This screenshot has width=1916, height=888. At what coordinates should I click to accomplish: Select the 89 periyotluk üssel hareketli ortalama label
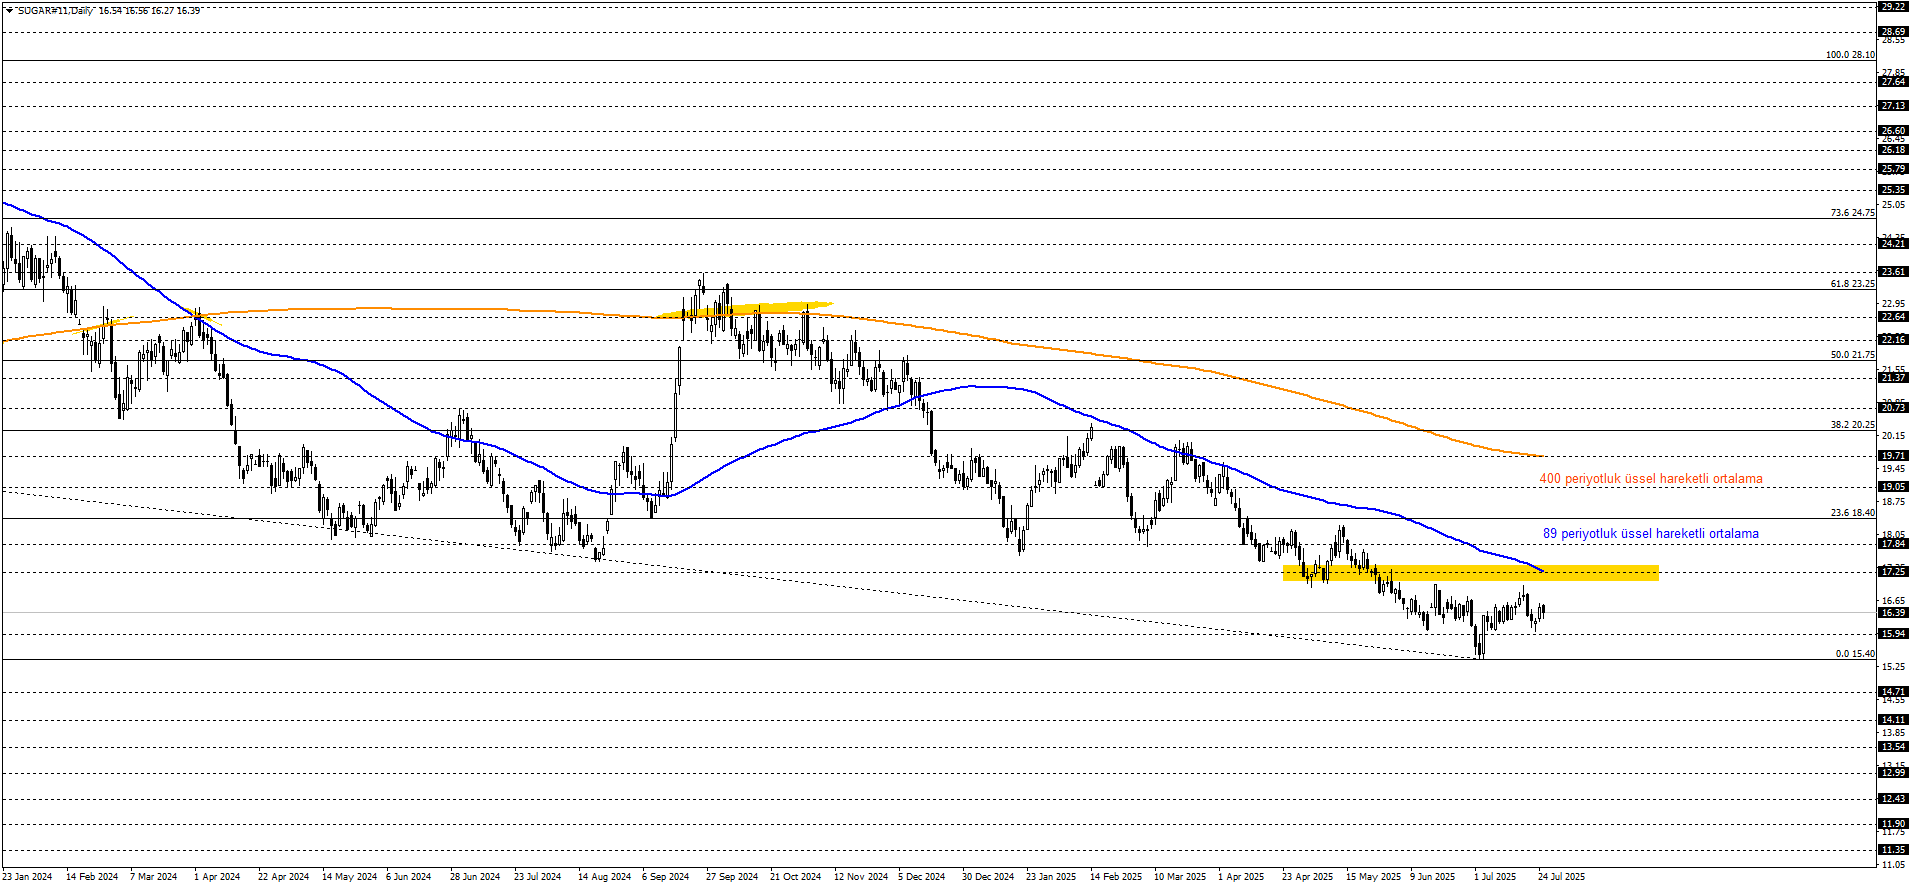coord(1651,534)
